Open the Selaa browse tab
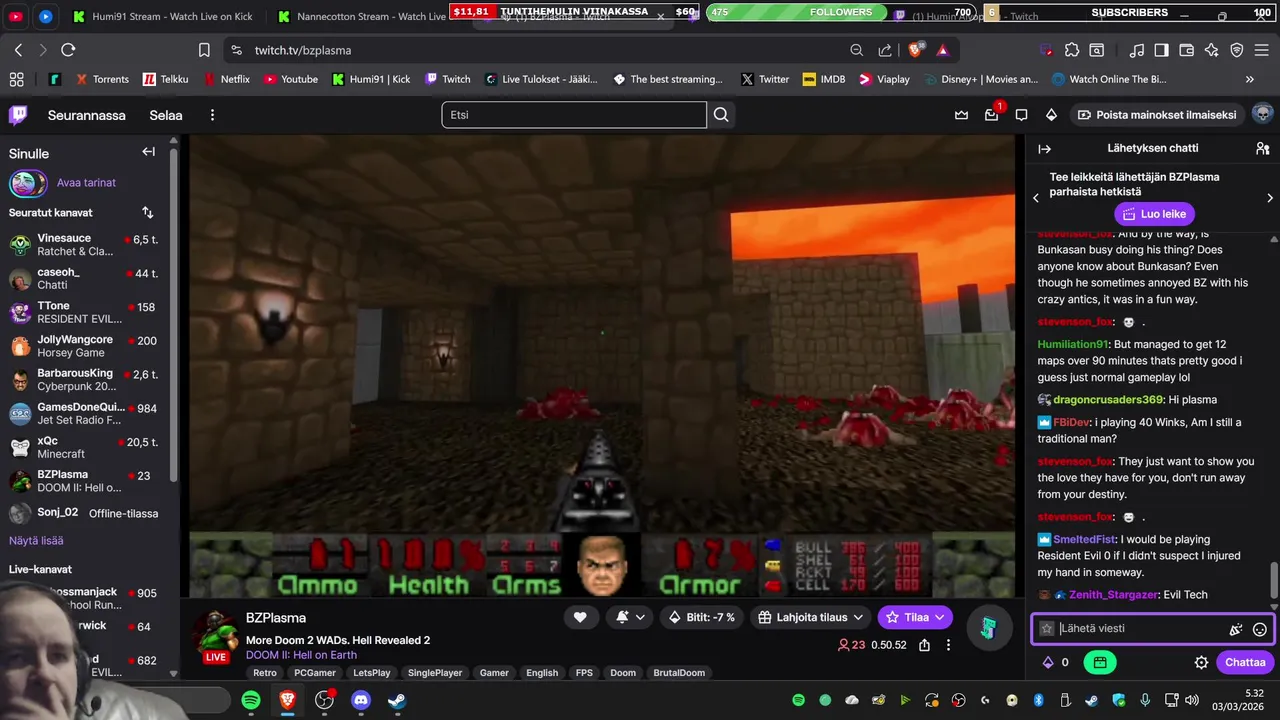Viewport: 1280px width, 720px height. [x=166, y=115]
